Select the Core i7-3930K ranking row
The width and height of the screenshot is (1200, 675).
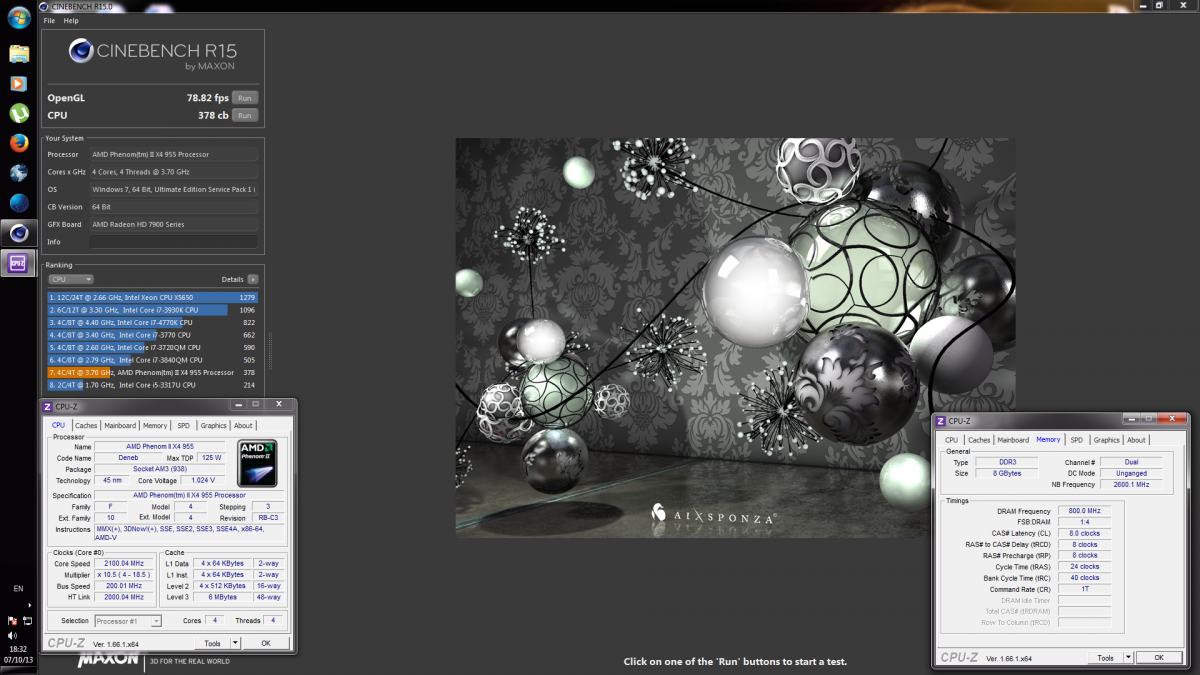coord(153,310)
